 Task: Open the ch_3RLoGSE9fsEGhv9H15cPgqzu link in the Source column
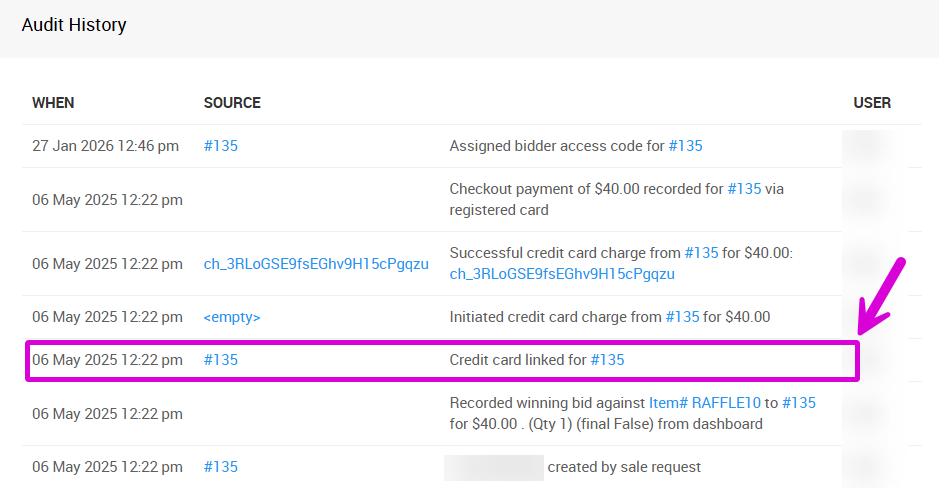(316, 264)
